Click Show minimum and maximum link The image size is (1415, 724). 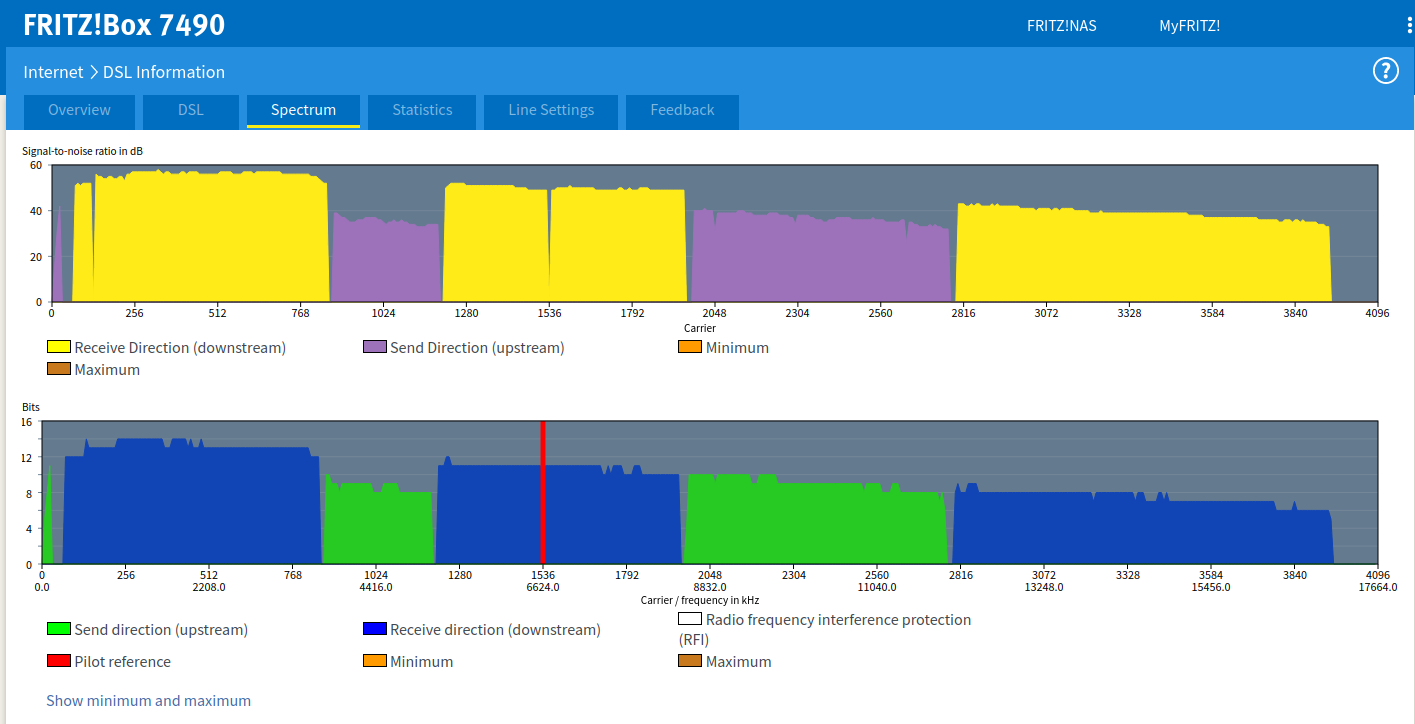(148, 701)
